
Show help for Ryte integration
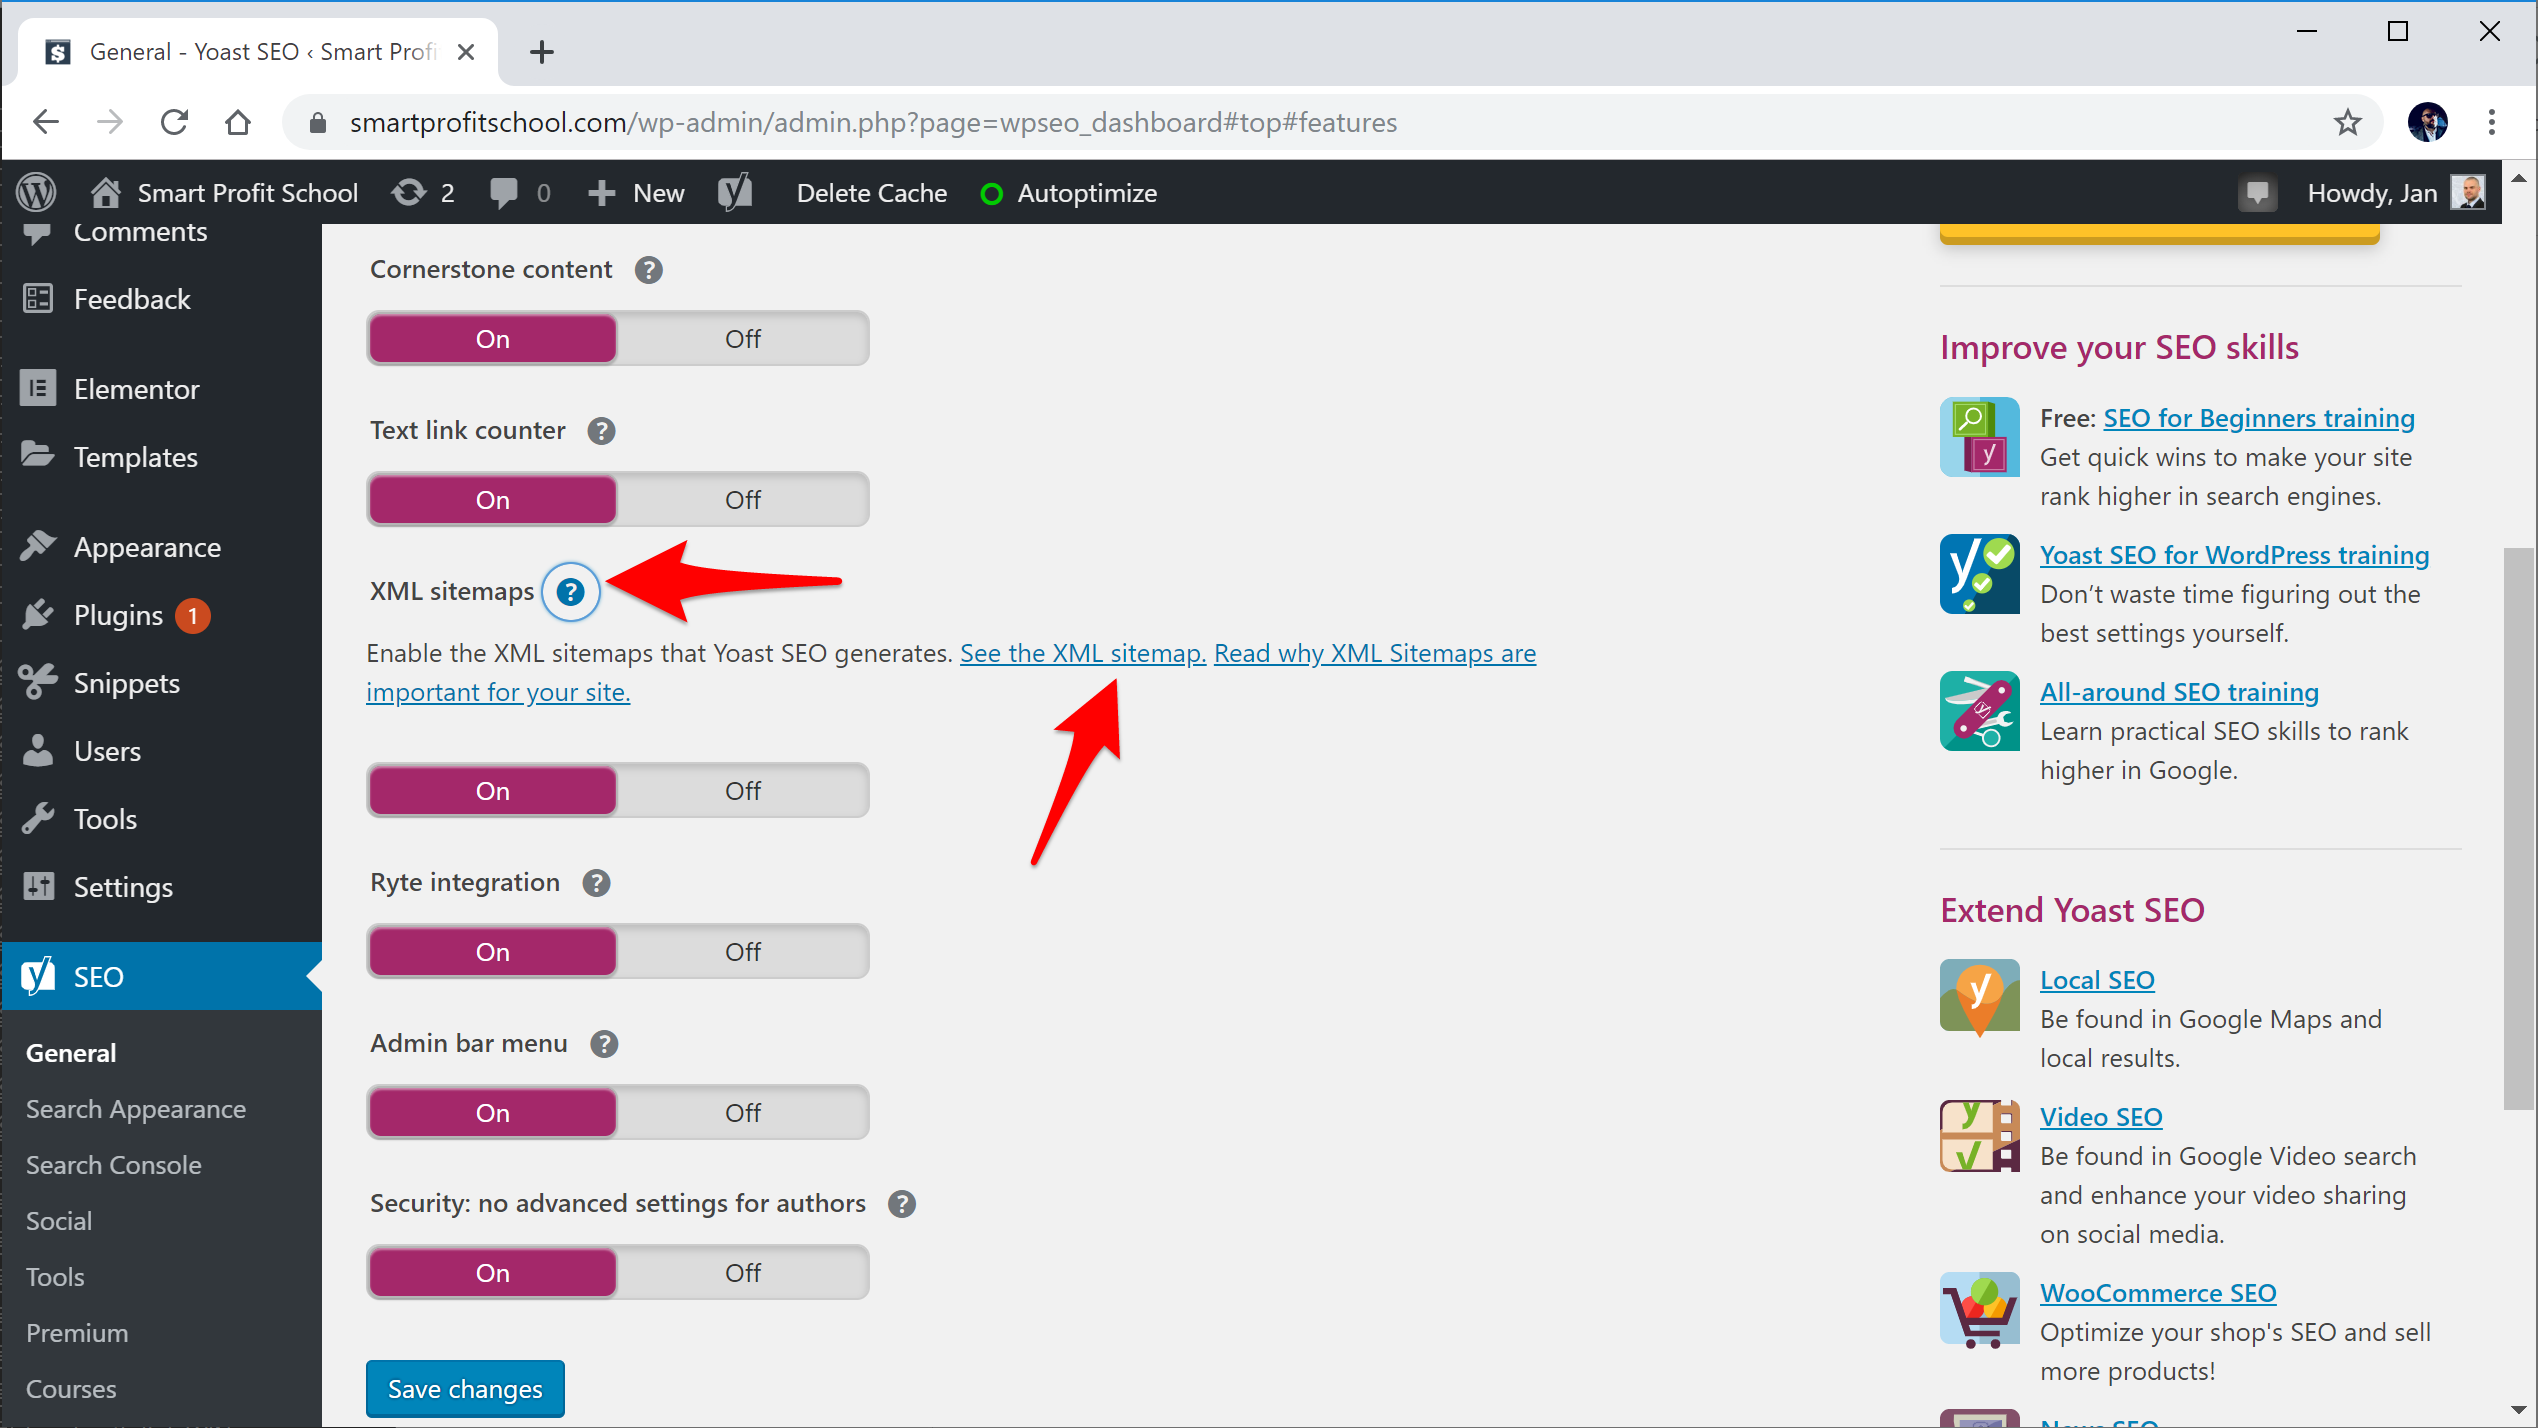[596, 883]
